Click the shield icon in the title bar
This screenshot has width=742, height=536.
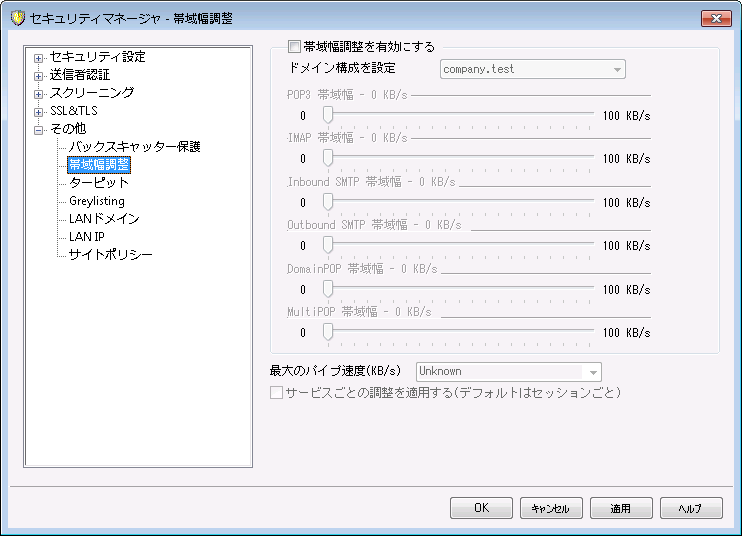click(x=17, y=18)
